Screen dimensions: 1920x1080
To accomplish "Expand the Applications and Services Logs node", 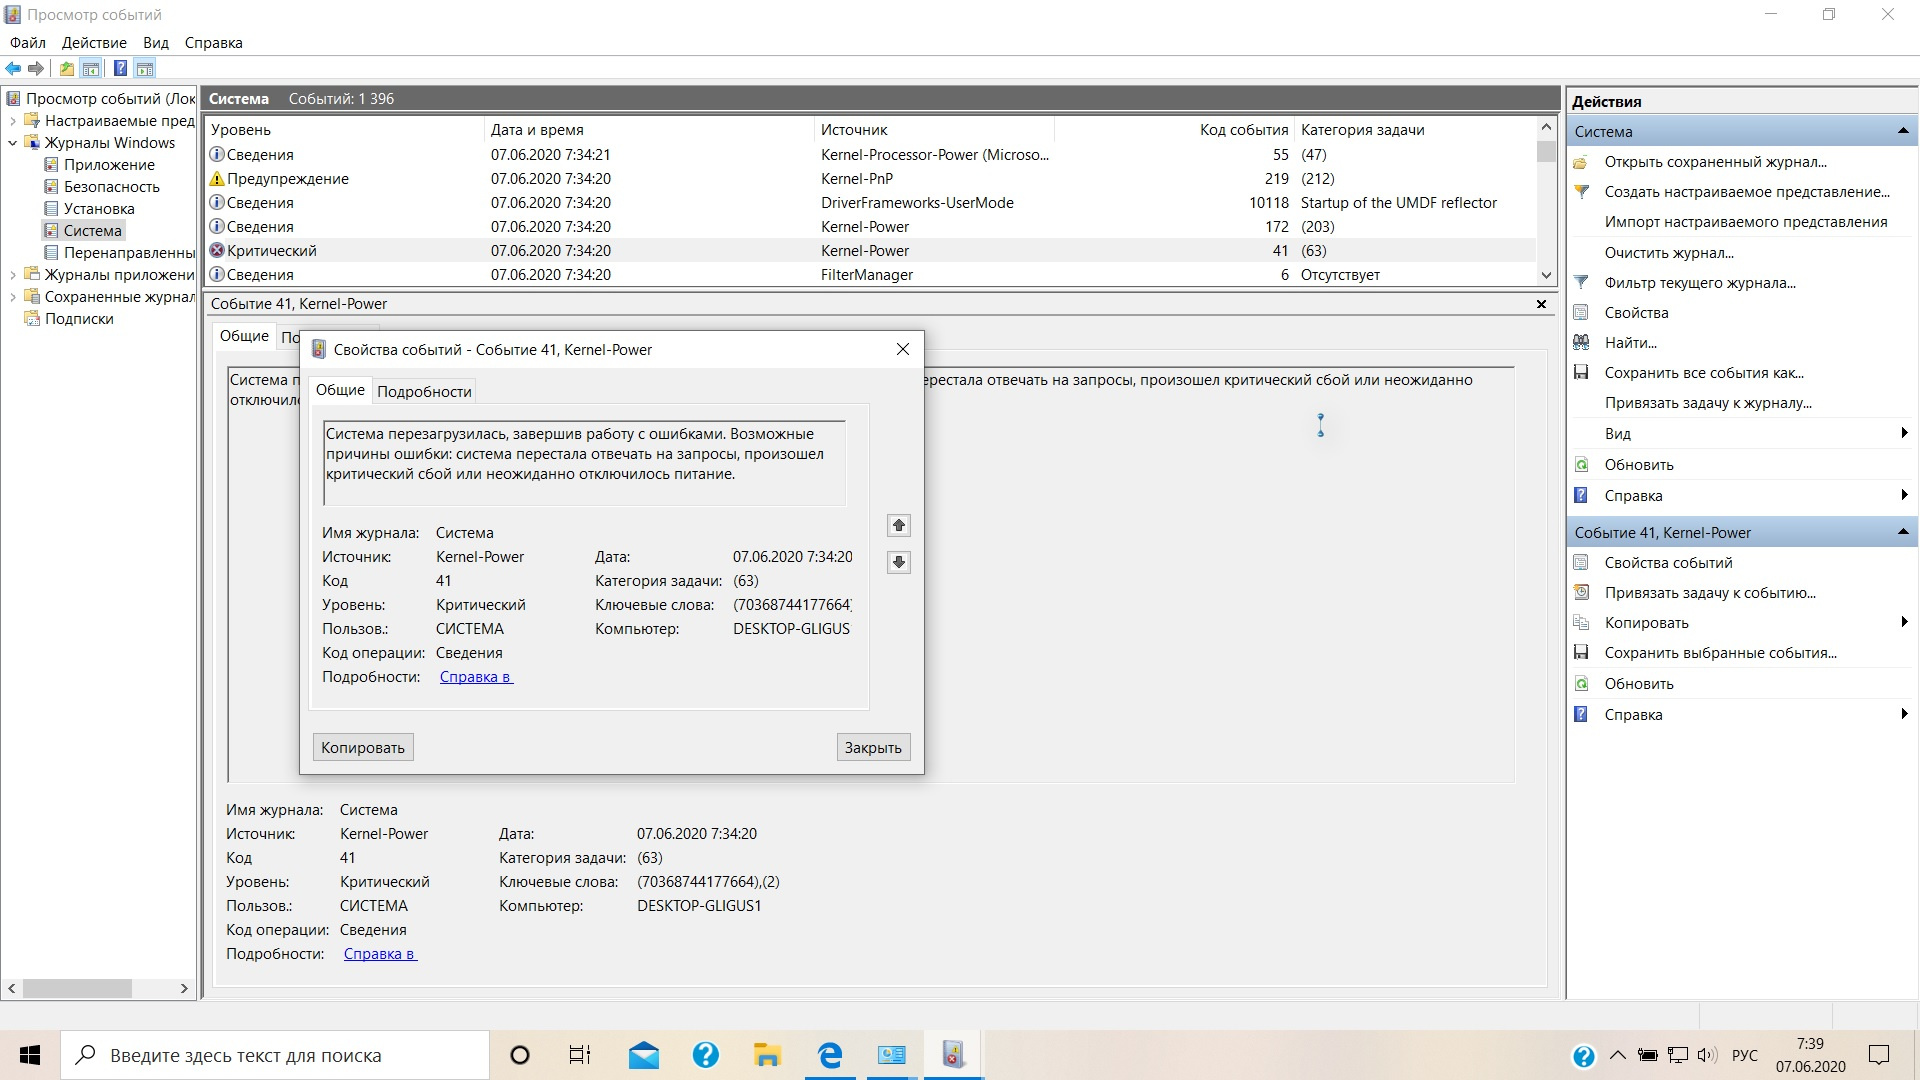I will [13, 275].
